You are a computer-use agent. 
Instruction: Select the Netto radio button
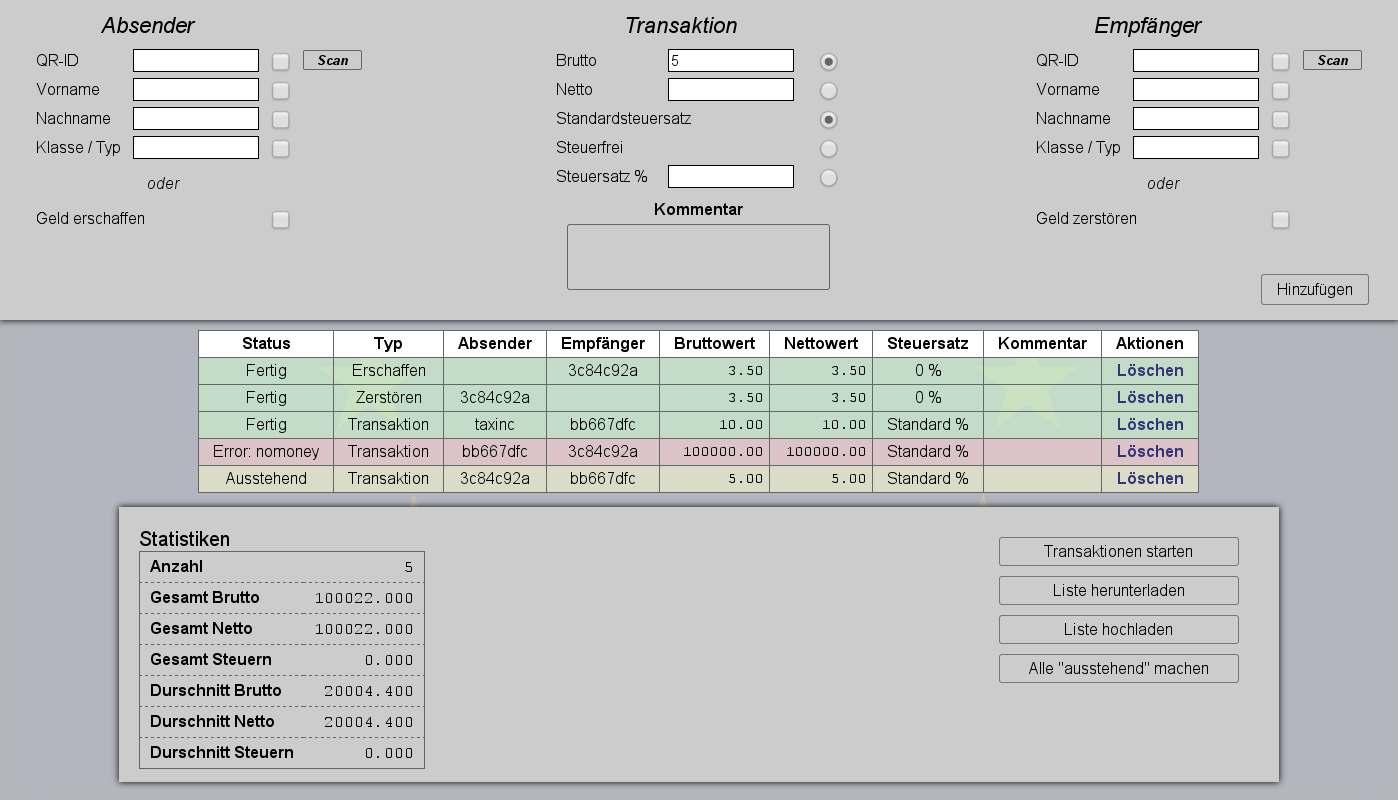tap(828, 91)
